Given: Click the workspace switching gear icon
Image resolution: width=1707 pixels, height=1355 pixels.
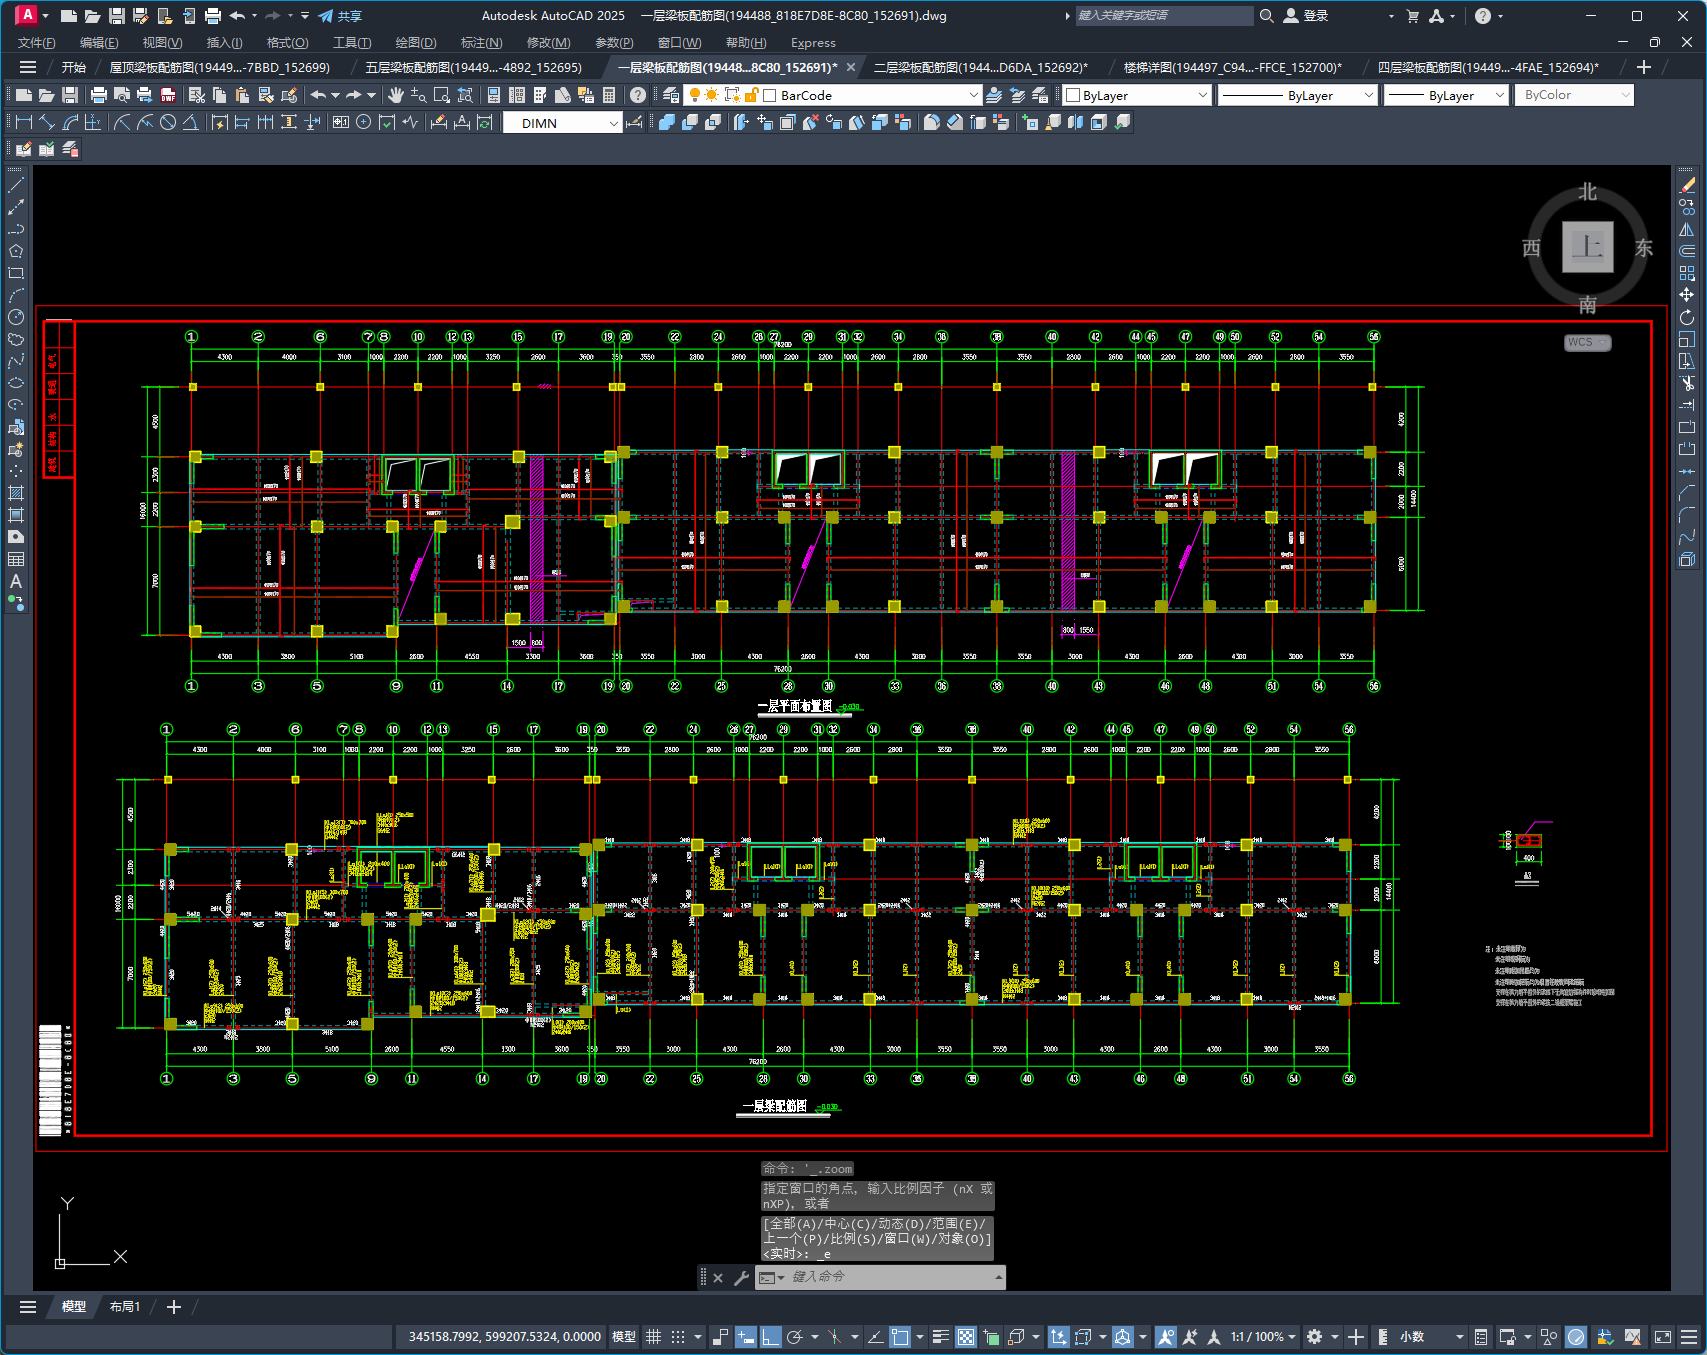Looking at the screenshot, I should [x=1315, y=1337].
